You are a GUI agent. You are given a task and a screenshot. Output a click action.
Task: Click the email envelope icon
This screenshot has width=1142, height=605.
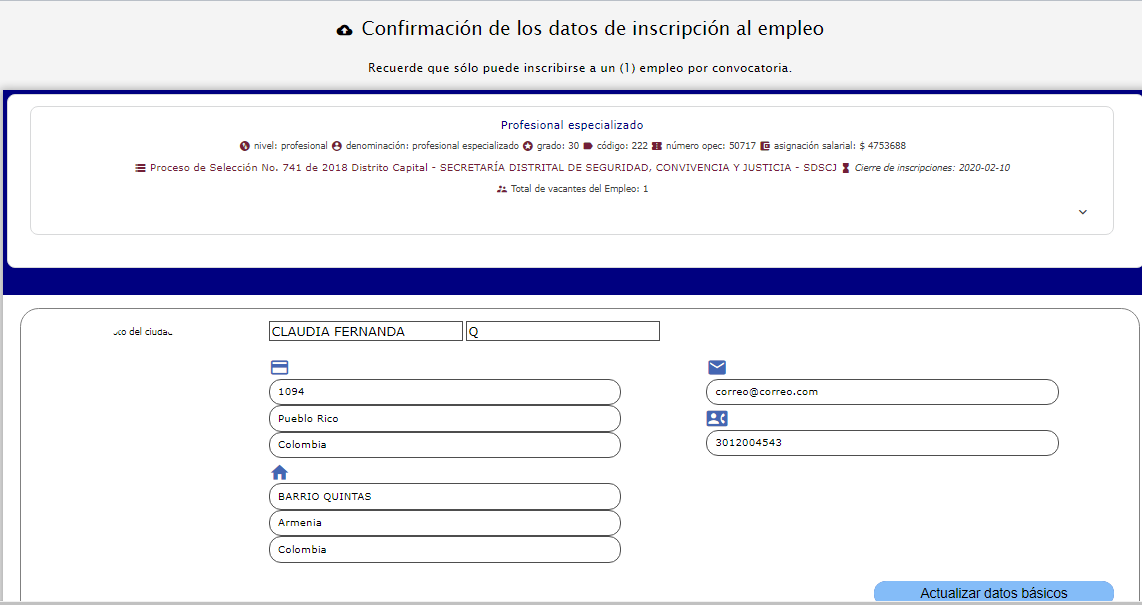point(717,367)
